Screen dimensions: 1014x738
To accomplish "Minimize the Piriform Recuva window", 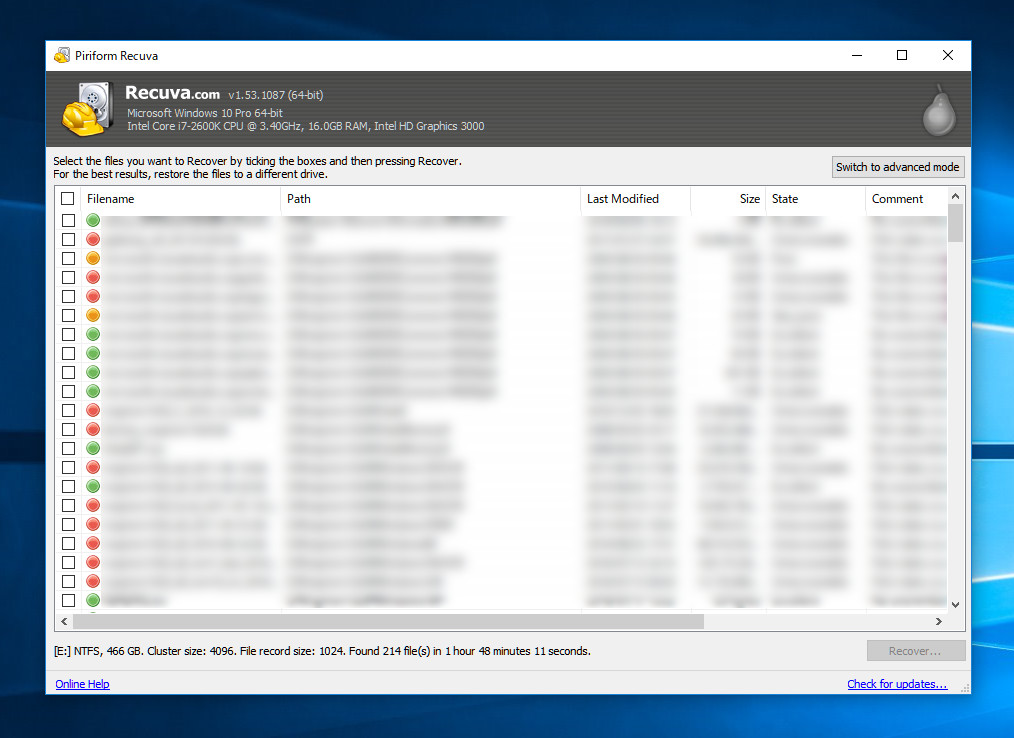I will [x=857, y=56].
